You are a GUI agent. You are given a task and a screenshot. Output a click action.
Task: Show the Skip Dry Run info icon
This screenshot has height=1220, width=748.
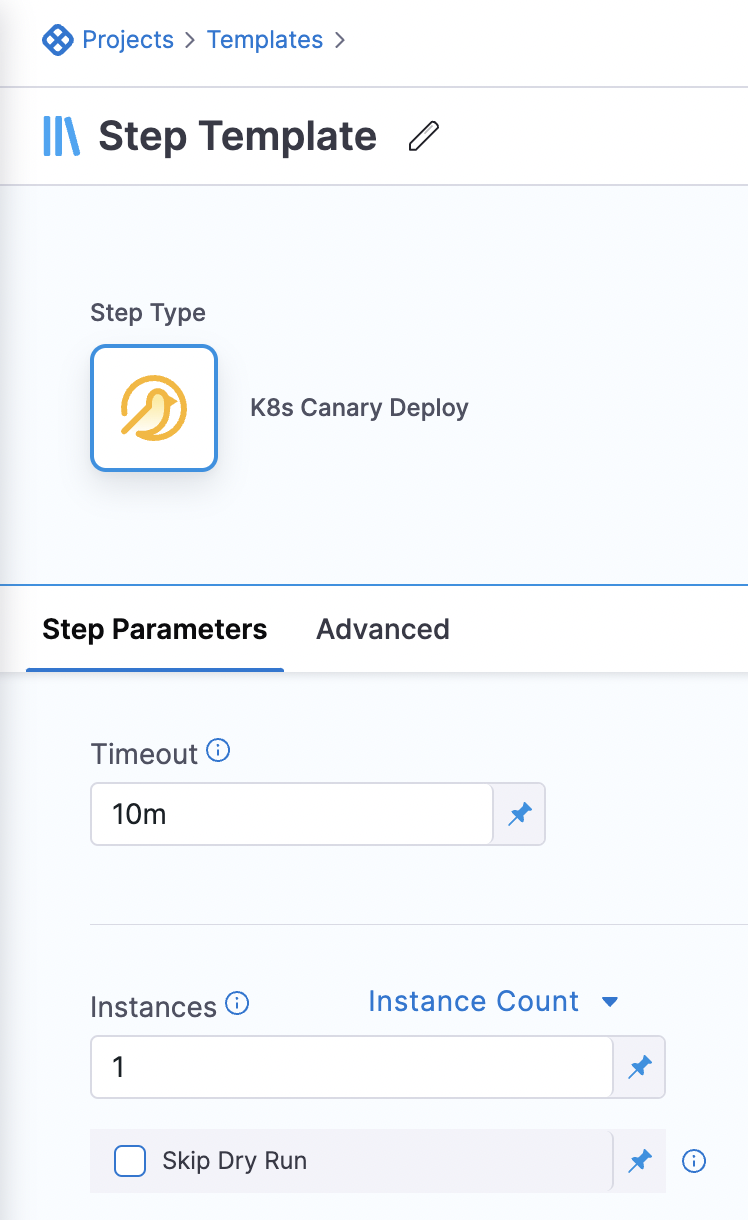[x=694, y=1161]
